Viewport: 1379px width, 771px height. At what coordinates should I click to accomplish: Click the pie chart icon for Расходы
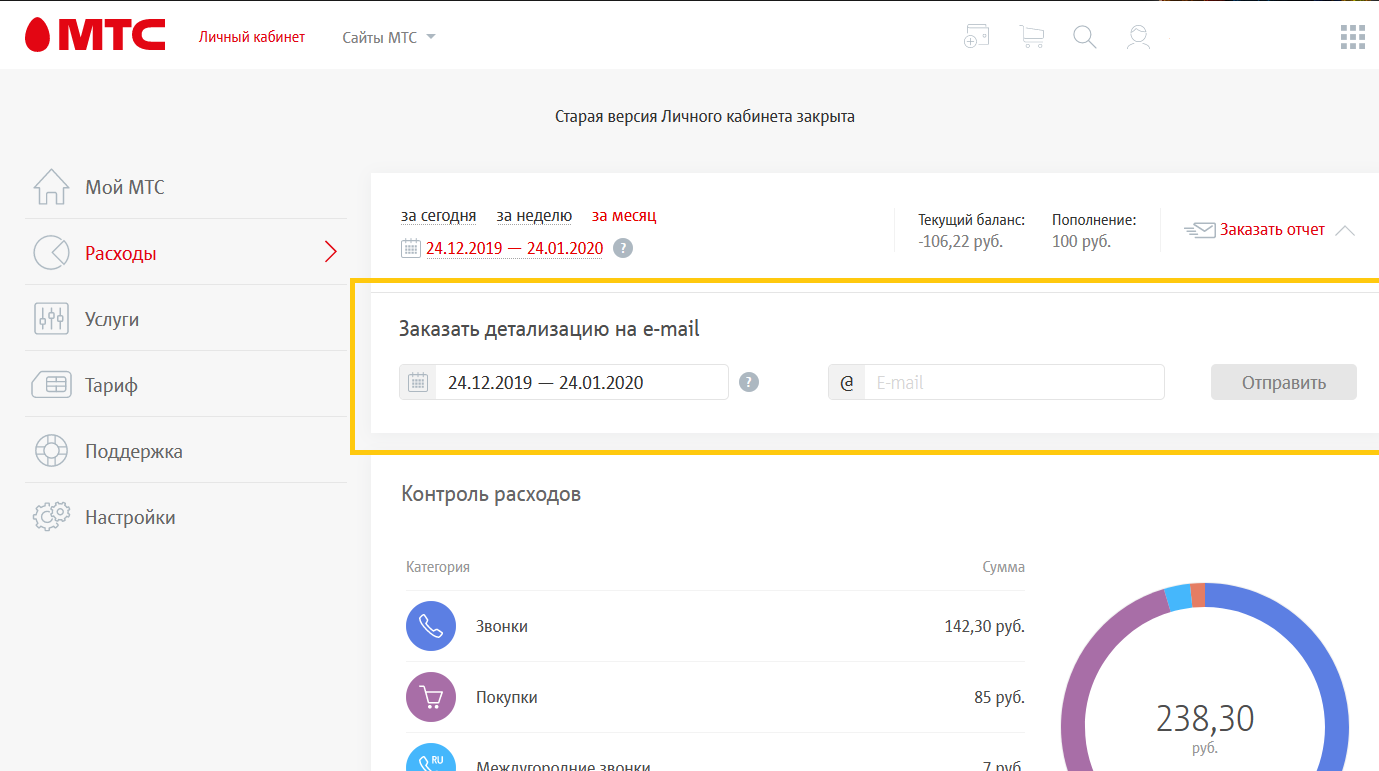[51, 253]
